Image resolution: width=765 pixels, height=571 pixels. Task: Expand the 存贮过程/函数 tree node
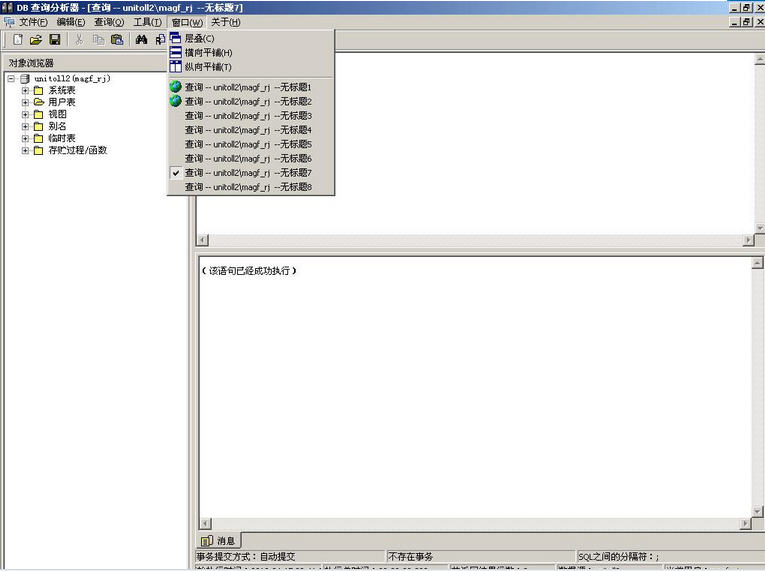(x=26, y=151)
